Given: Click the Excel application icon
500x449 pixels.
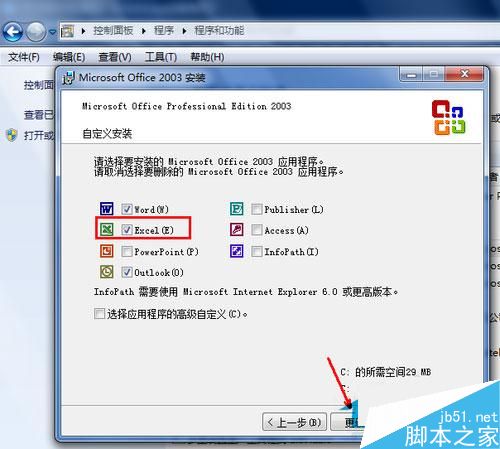Looking at the screenshot, I should click(x=107, y=229).
